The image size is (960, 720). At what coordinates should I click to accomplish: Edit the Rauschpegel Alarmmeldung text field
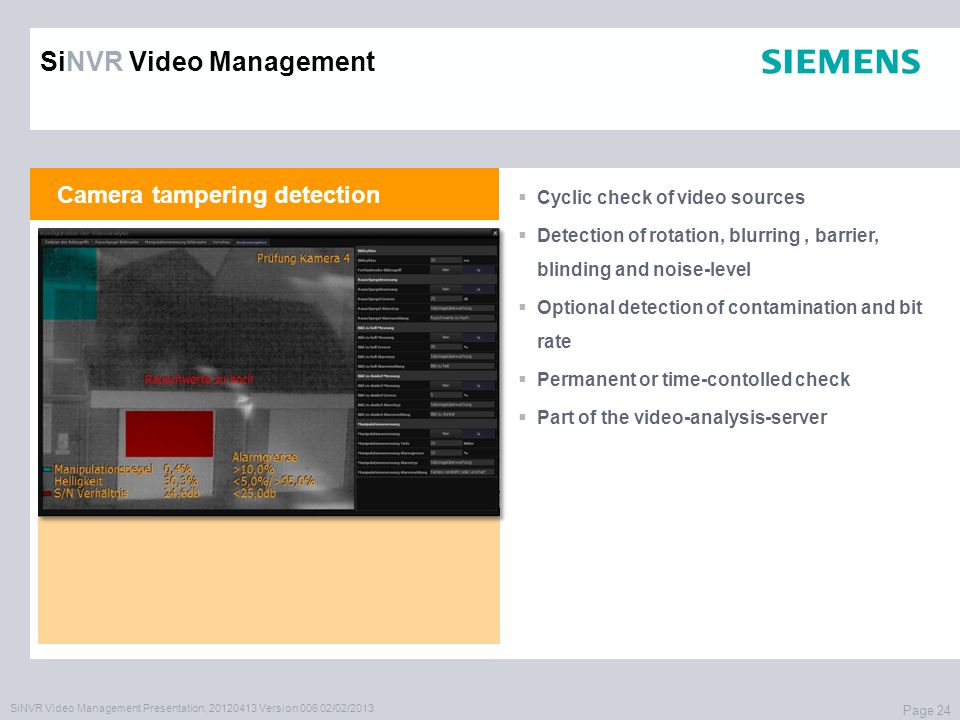coord(462,318)
